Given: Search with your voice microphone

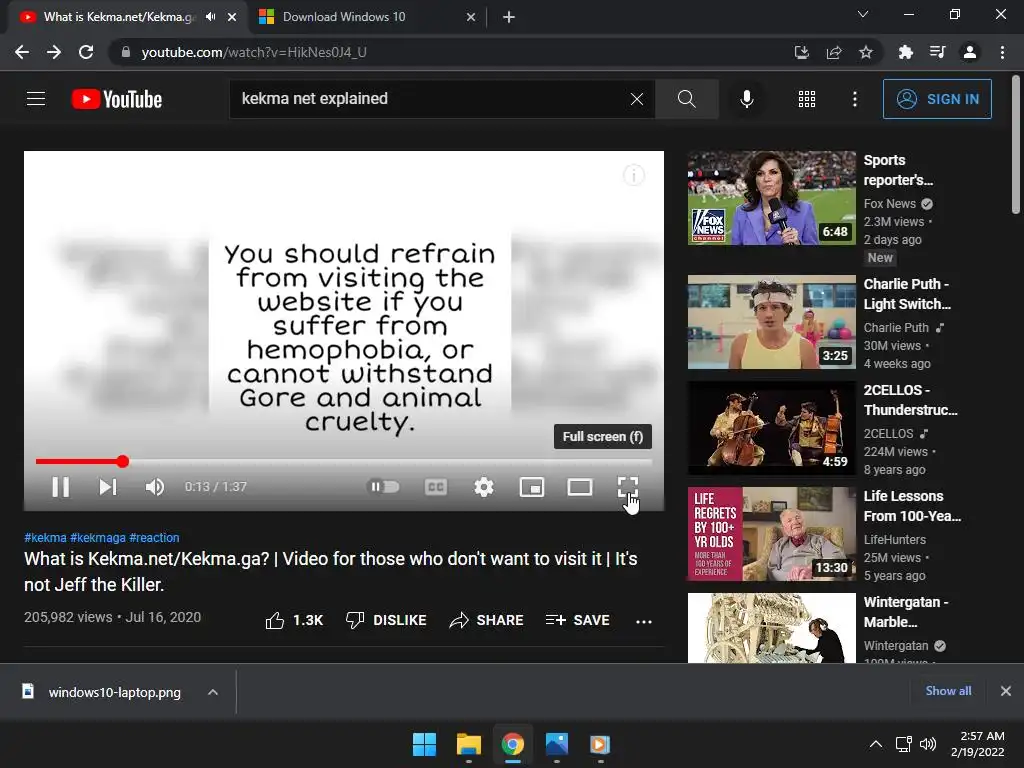Looking at the screenshot, I should coord(746,99).
